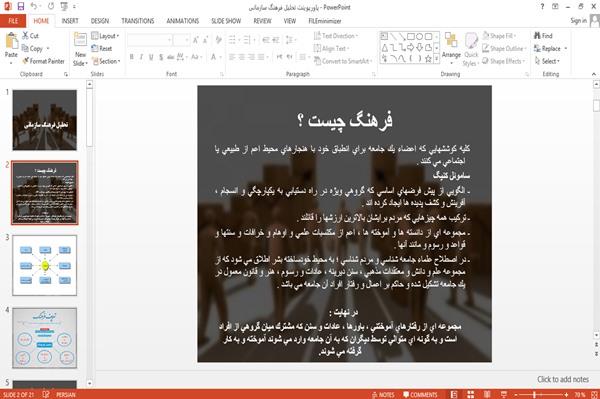Click the Undo arrow icon
Image resolution: width=600 pixels, height=399 pixels.
coord(34,7)
